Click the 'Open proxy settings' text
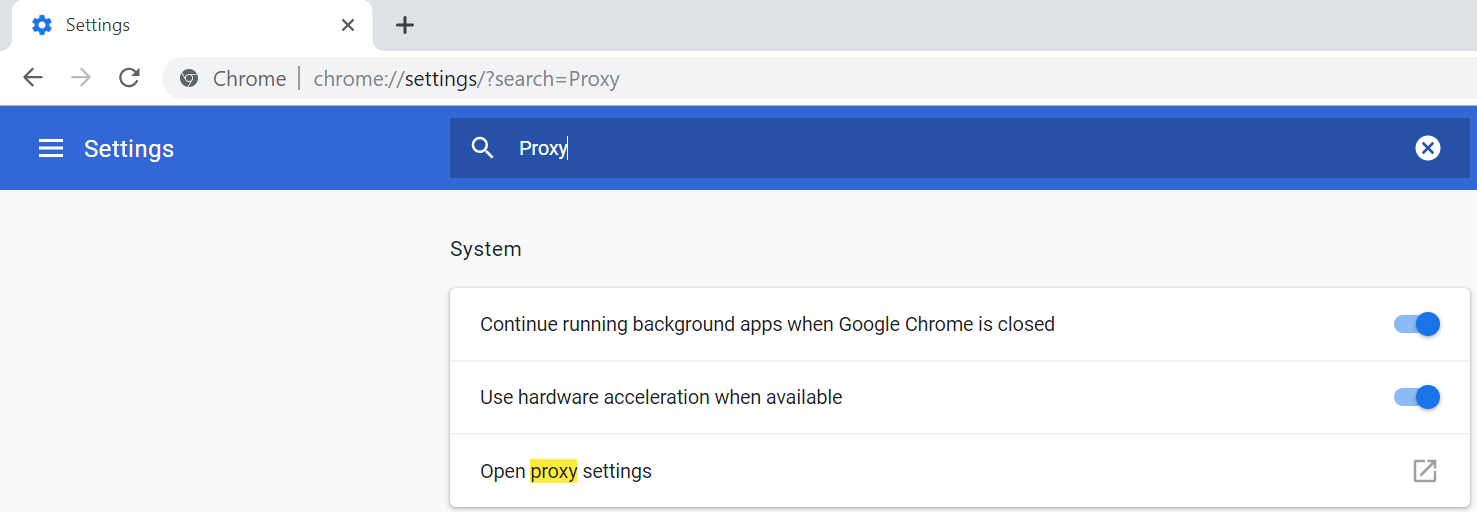1477x512 pixels. tap(565, 471)
